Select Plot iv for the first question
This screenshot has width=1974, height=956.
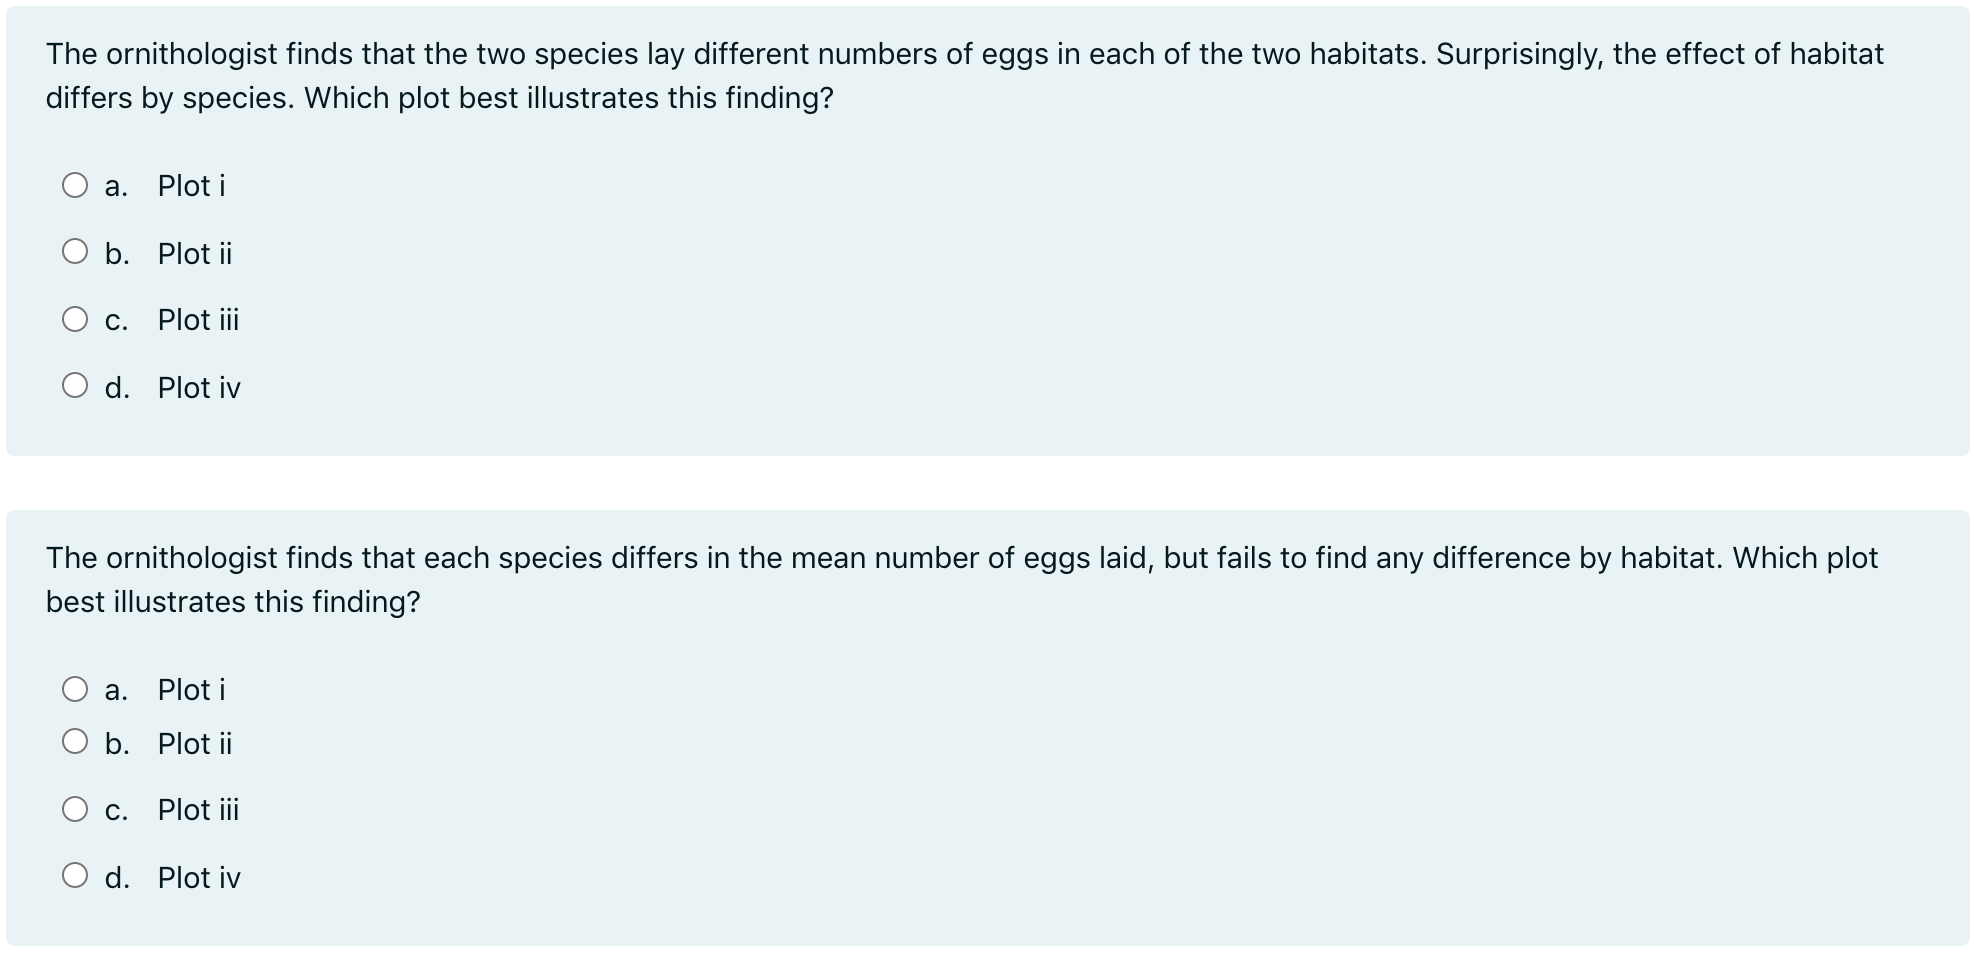click(x=76, y=385)
